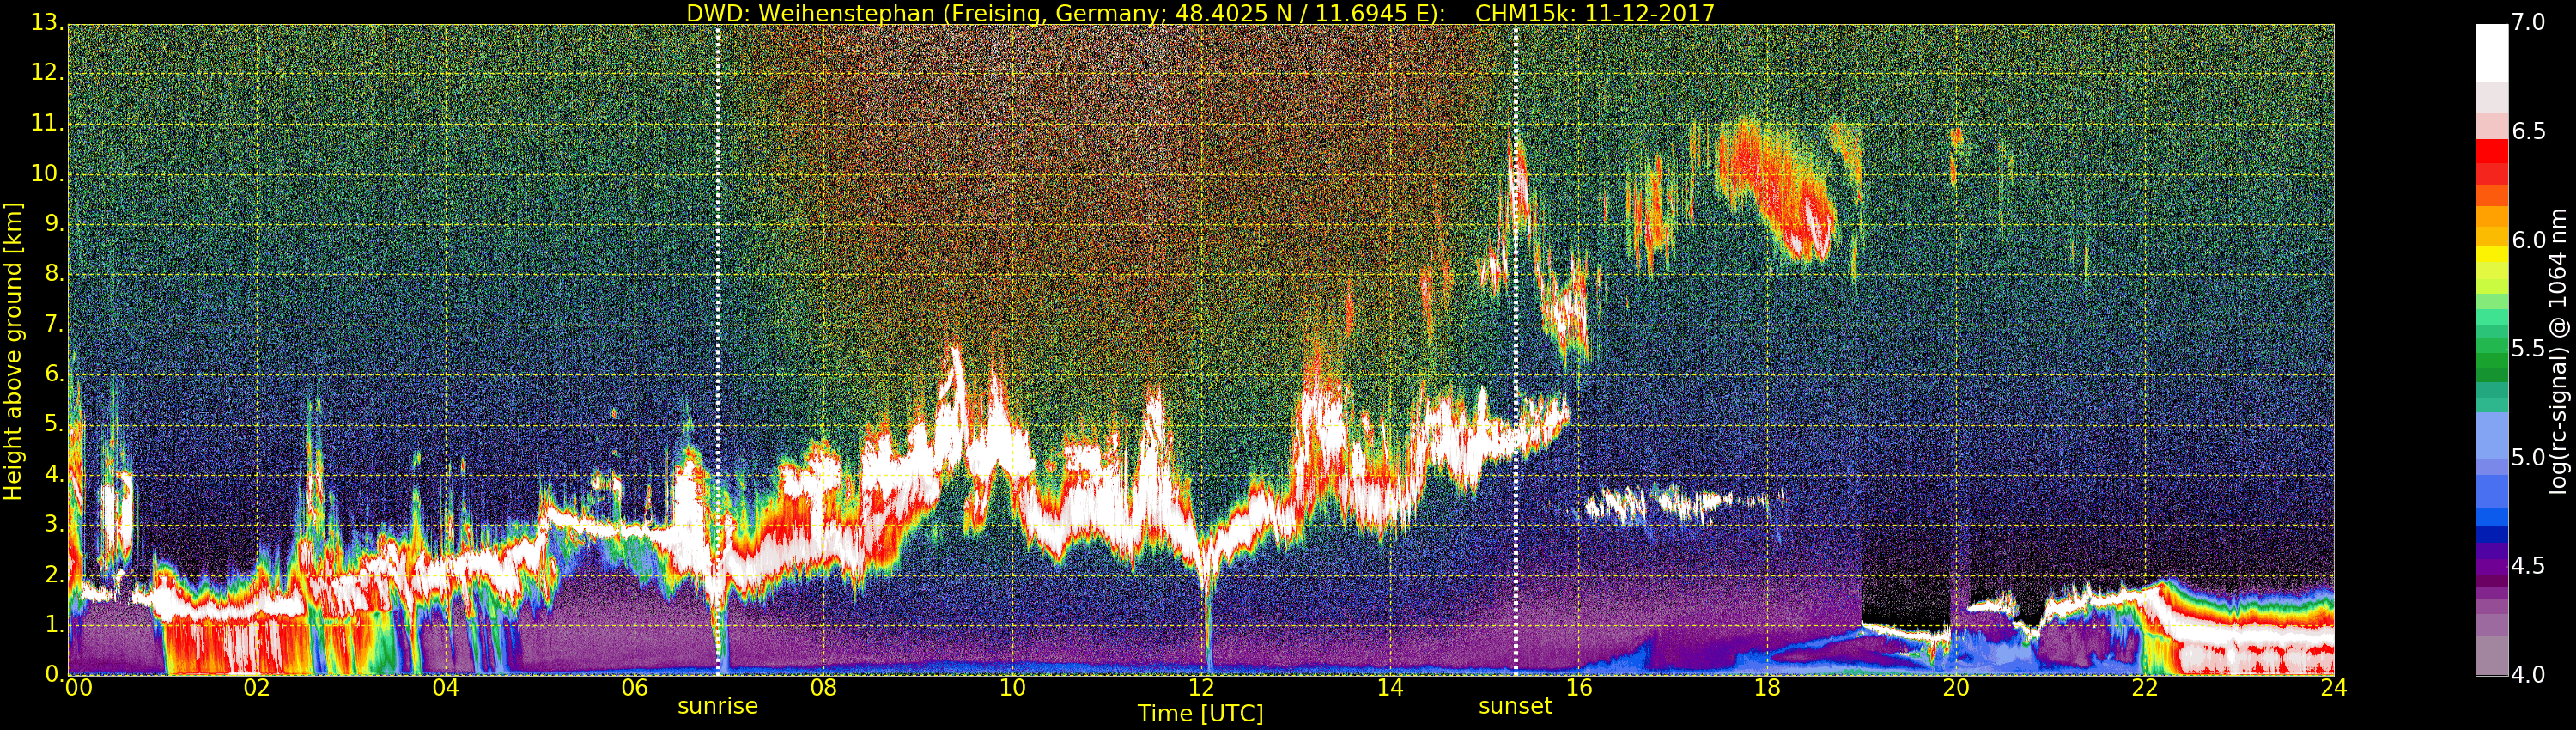Viewport: 2576px width, 730px height.
Task: Click the white dotted sunrise line in plot
Action: (718, 350)
